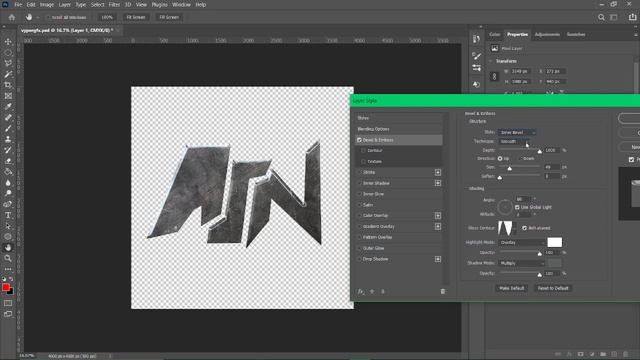
Task: Open the Hand tool preset dropdown arrow
Action: (38, 18)
